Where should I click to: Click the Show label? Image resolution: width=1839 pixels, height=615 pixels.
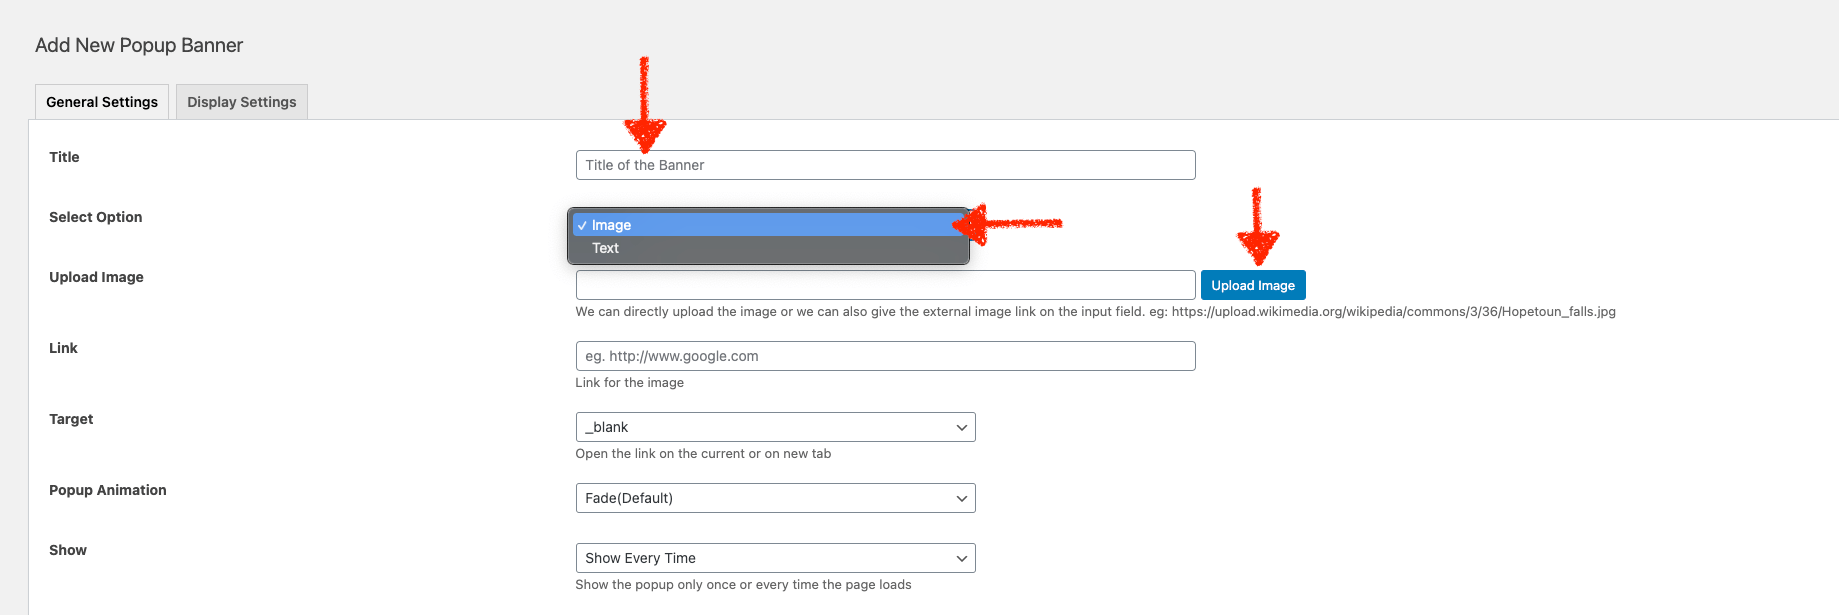coord(68,550)
